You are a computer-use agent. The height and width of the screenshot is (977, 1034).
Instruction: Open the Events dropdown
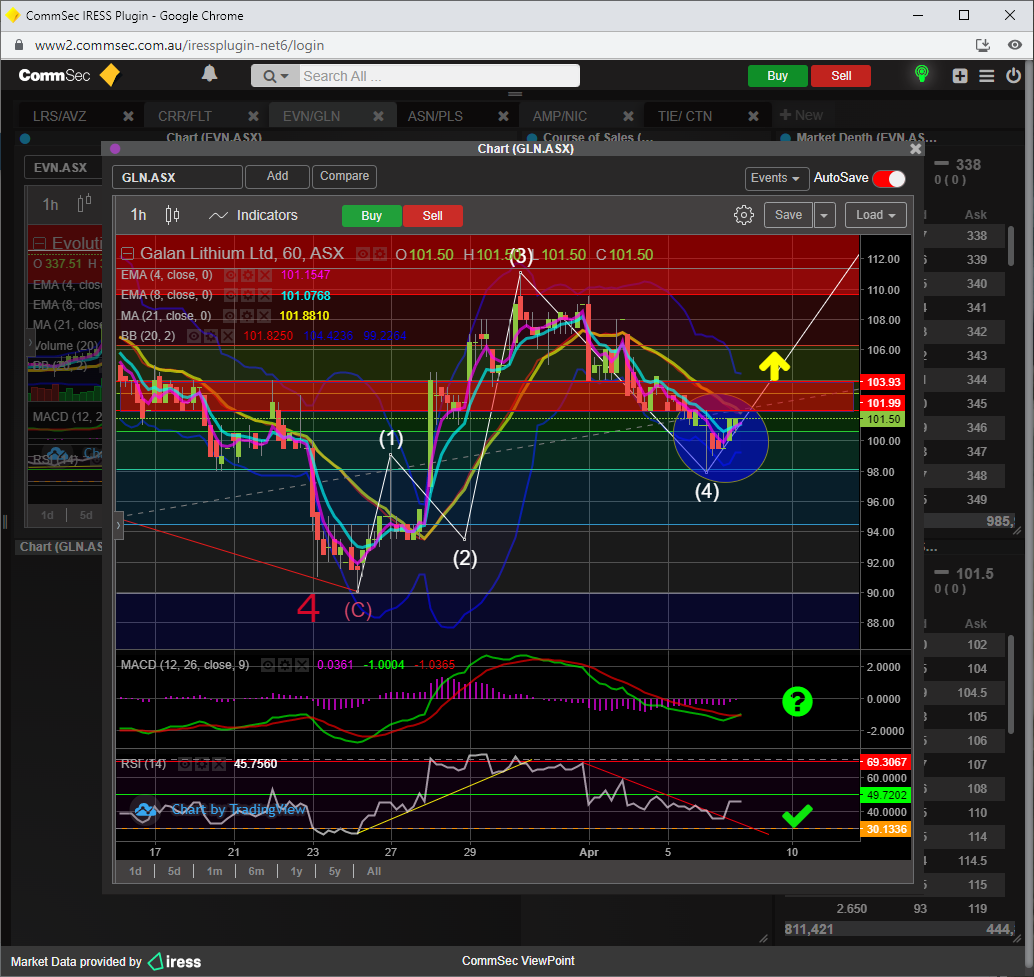point(776,178)
